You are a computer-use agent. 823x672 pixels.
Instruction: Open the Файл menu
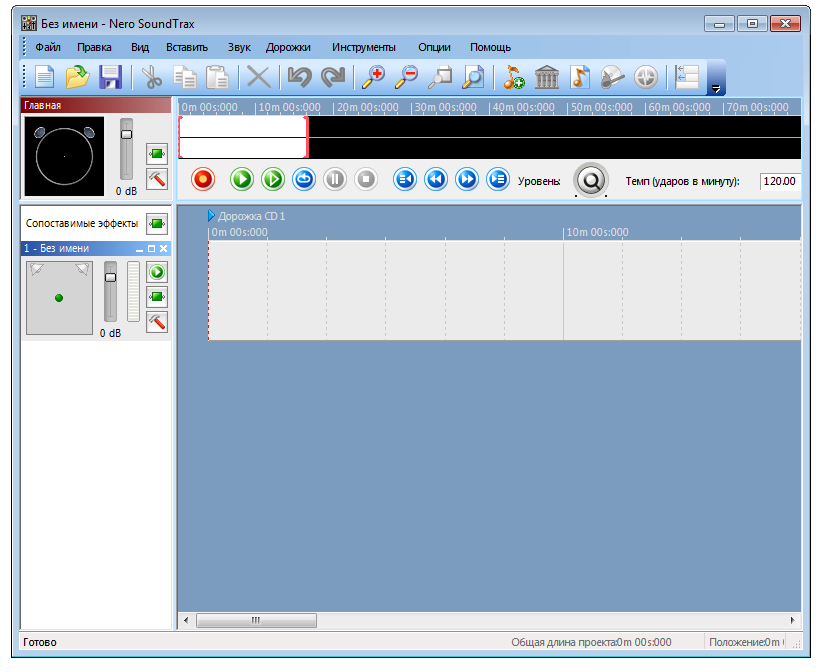[x=48, y=47]
